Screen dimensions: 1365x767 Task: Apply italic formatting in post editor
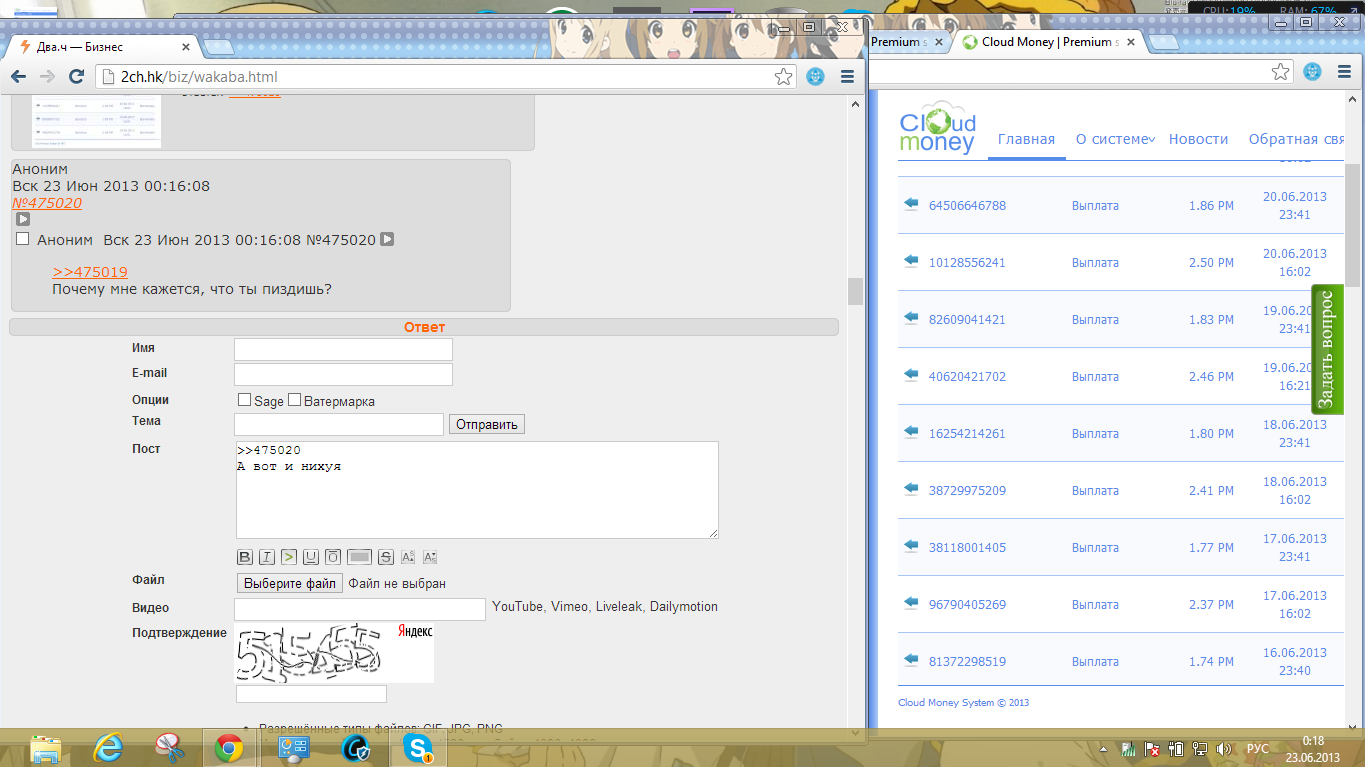tap(267, 557)
